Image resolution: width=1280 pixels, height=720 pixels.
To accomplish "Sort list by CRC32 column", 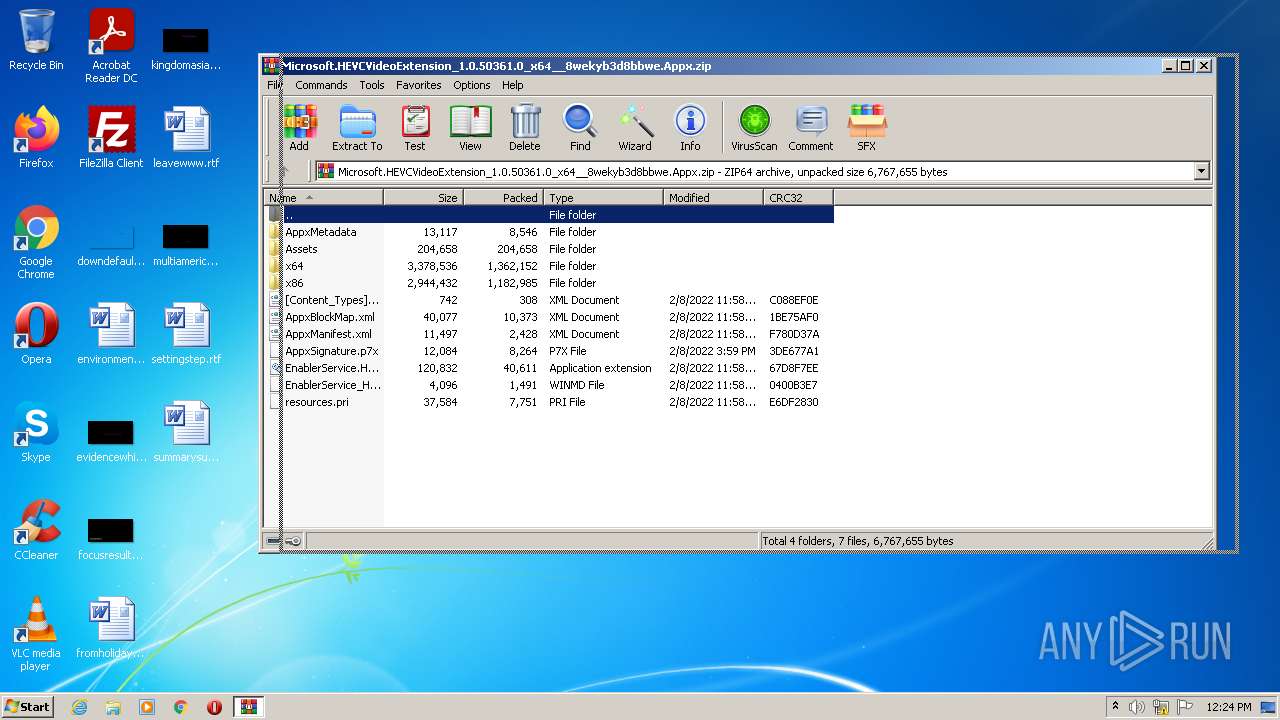I will tap(798, 198).
